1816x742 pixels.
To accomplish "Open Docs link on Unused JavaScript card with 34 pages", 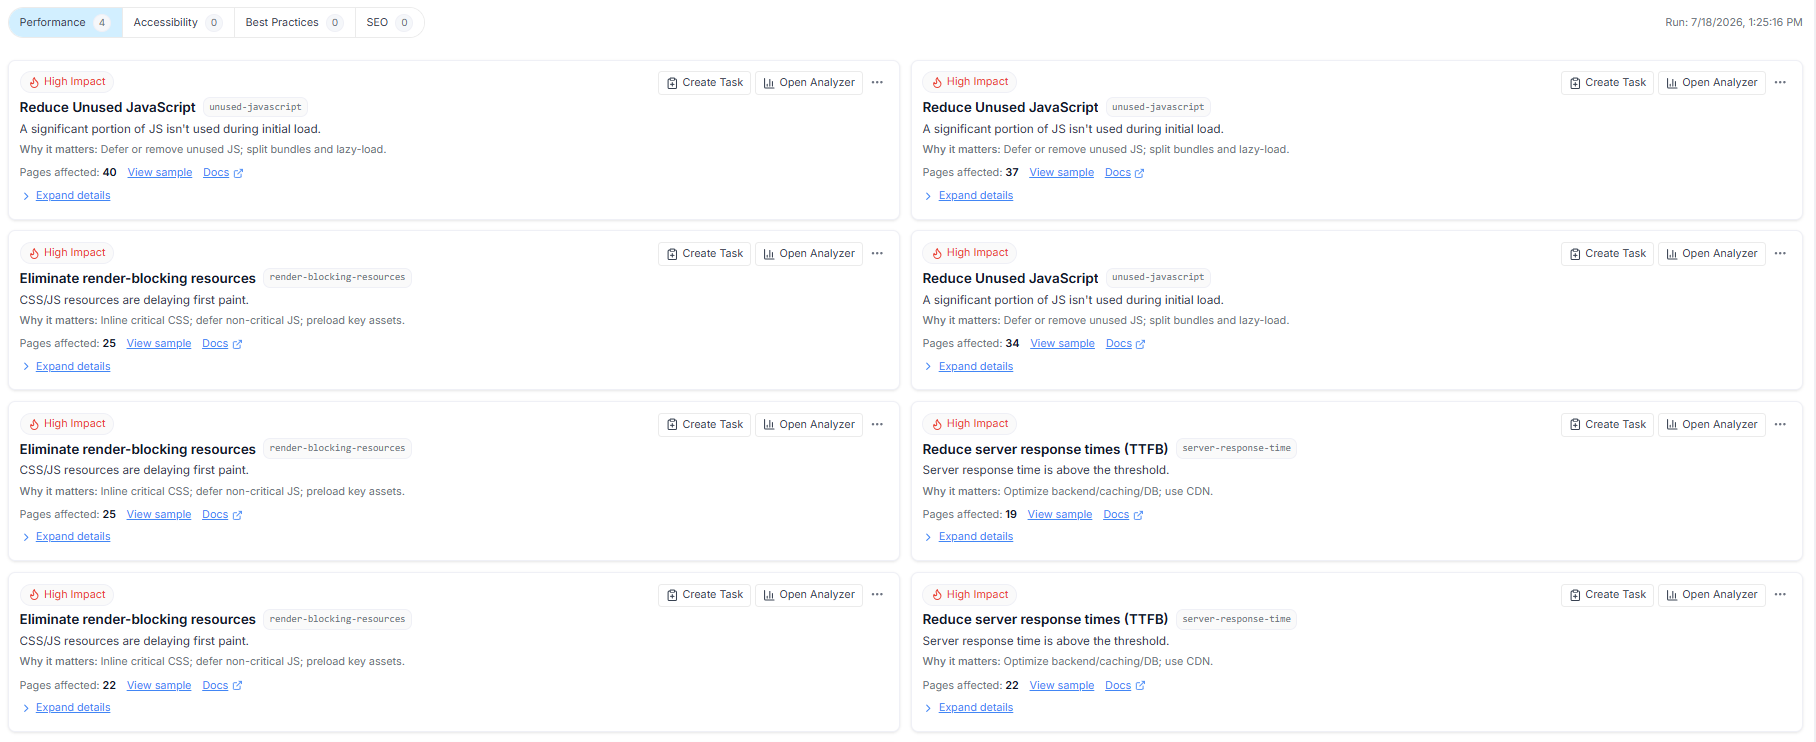I will click(x=1126, y=344).
